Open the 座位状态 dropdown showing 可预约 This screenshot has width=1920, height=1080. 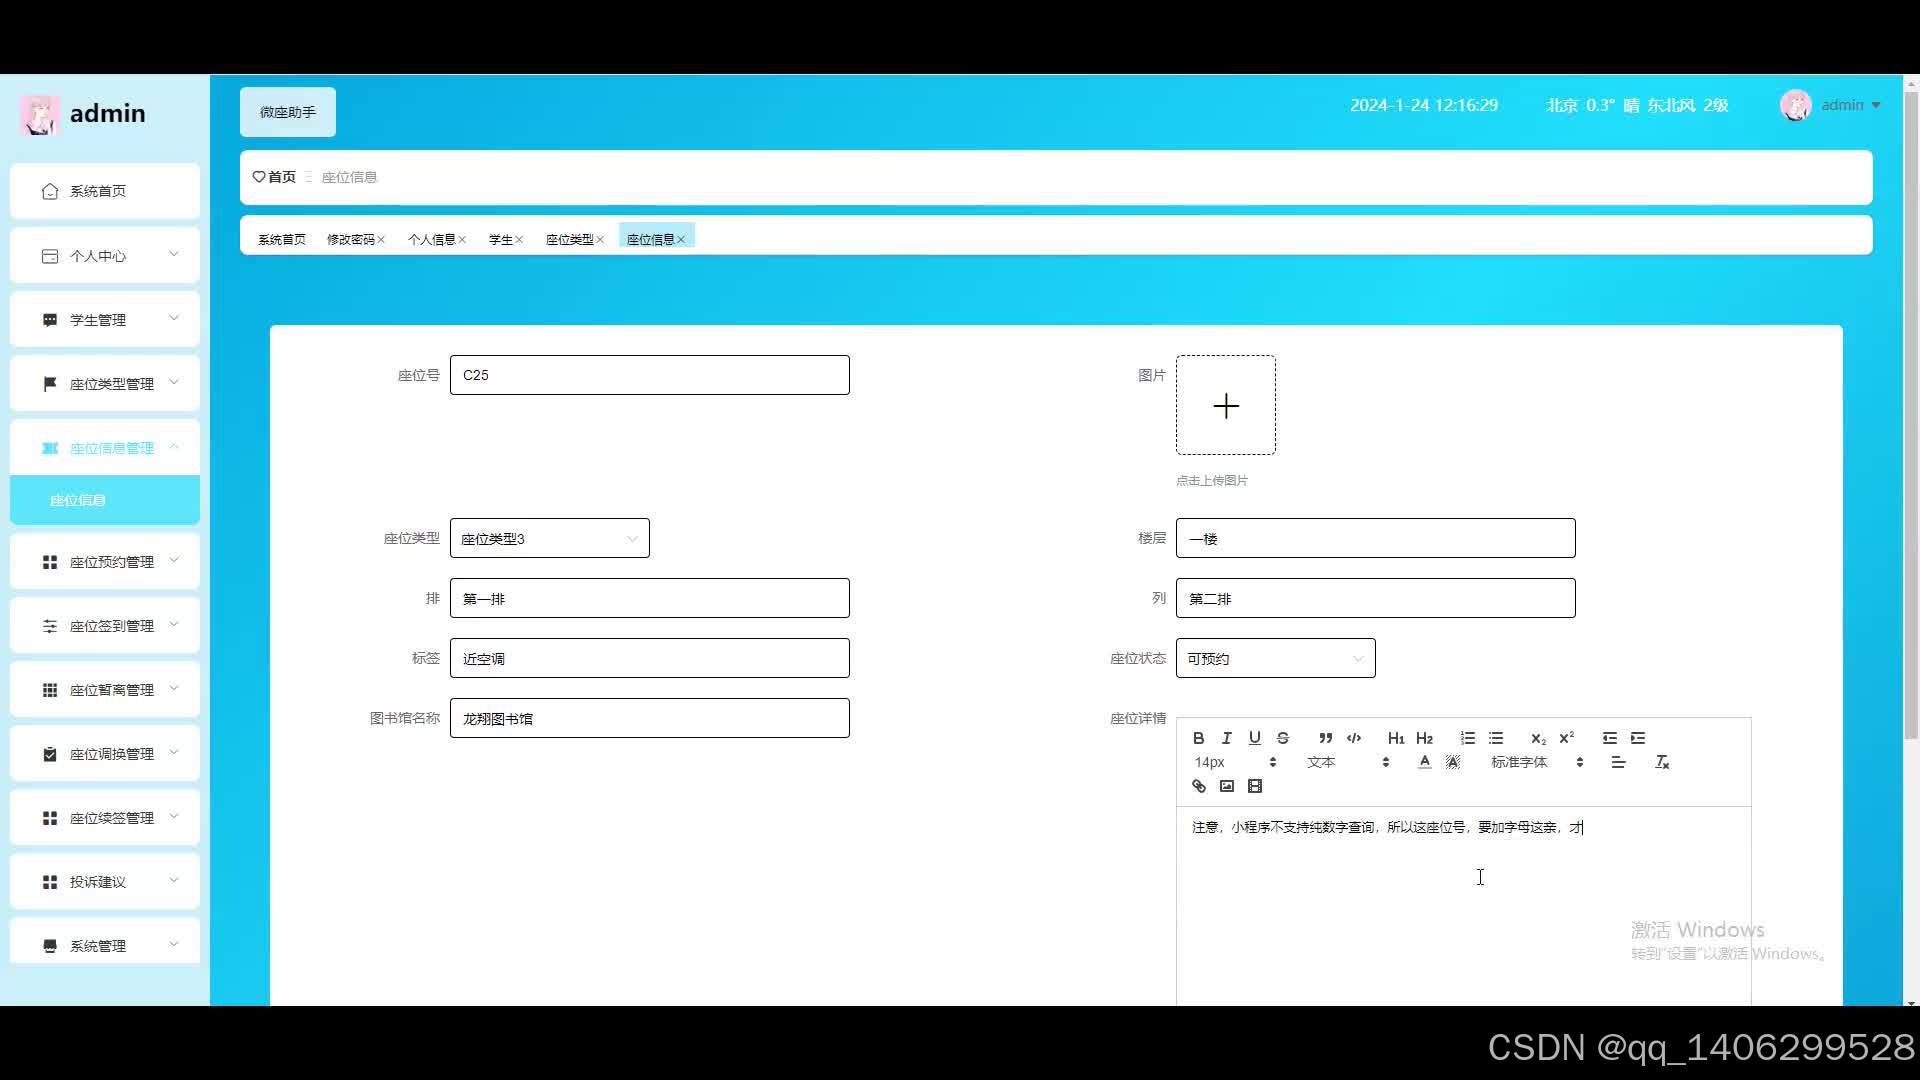pos(1275,659)
